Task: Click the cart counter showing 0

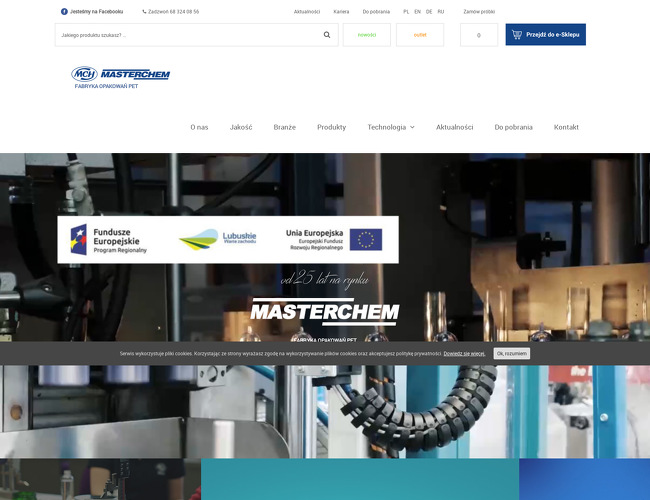Action: click(479, 35)
